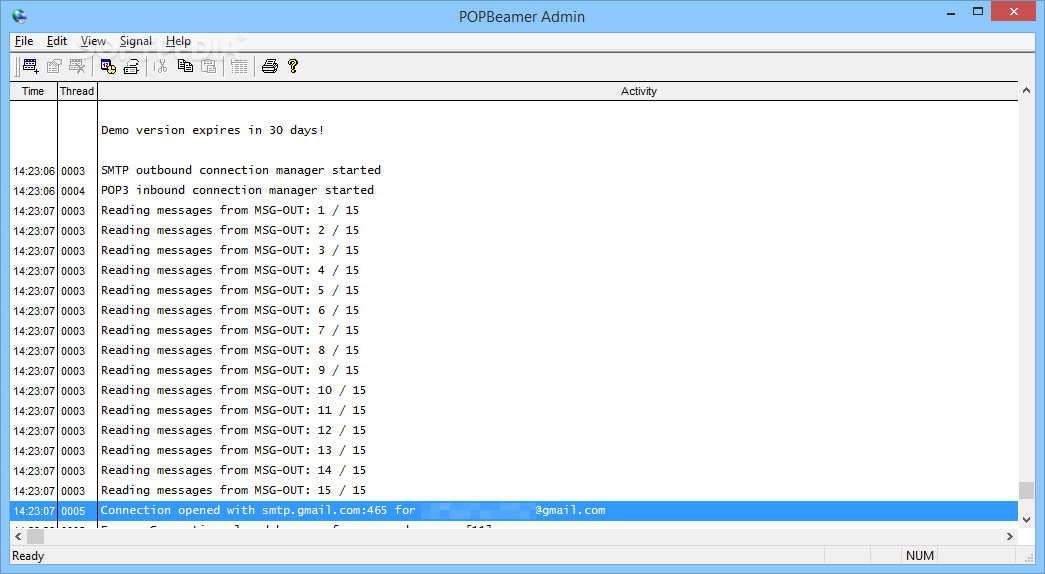Click the window resize grip in status bar corner
The height and width of the screenshot is (574, 1045).
pyautogui.click(x=1028, y=557)
